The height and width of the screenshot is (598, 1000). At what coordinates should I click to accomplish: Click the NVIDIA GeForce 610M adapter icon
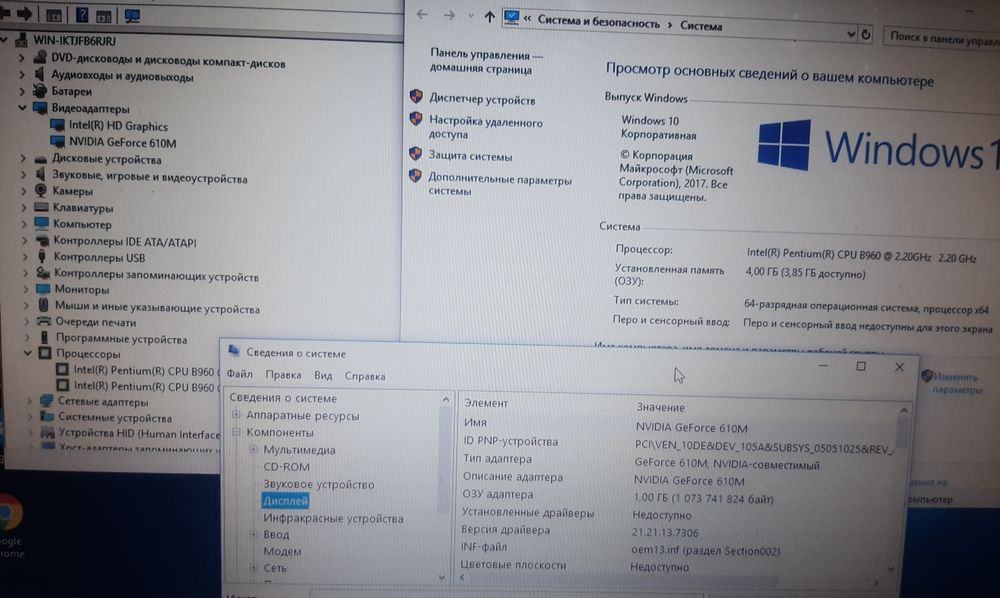(57, 142)
